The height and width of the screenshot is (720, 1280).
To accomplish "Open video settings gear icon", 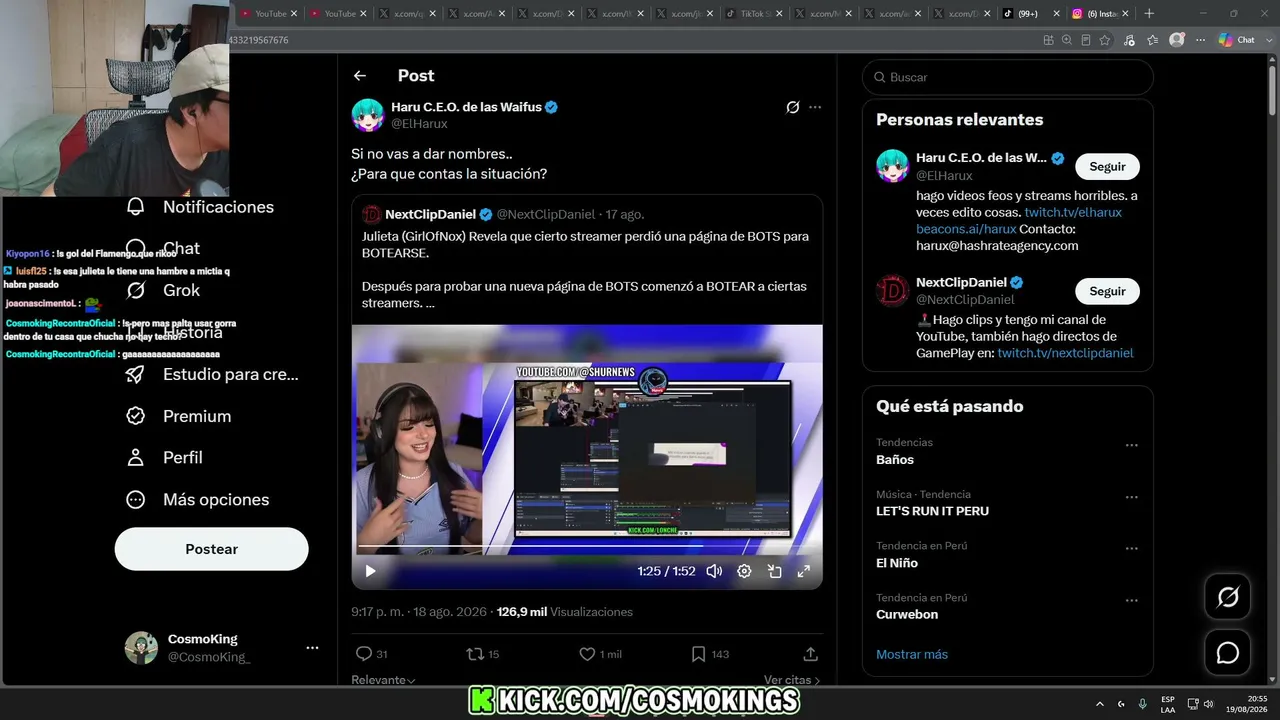I will click(744, 571).
